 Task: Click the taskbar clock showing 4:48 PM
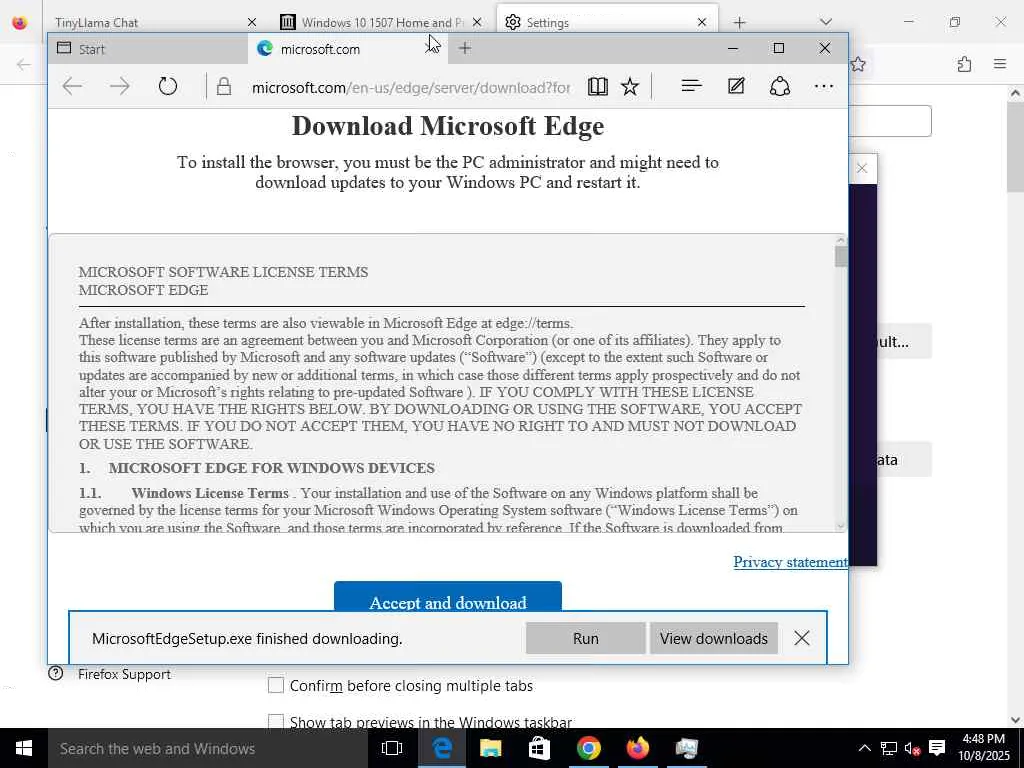(984, 748)
